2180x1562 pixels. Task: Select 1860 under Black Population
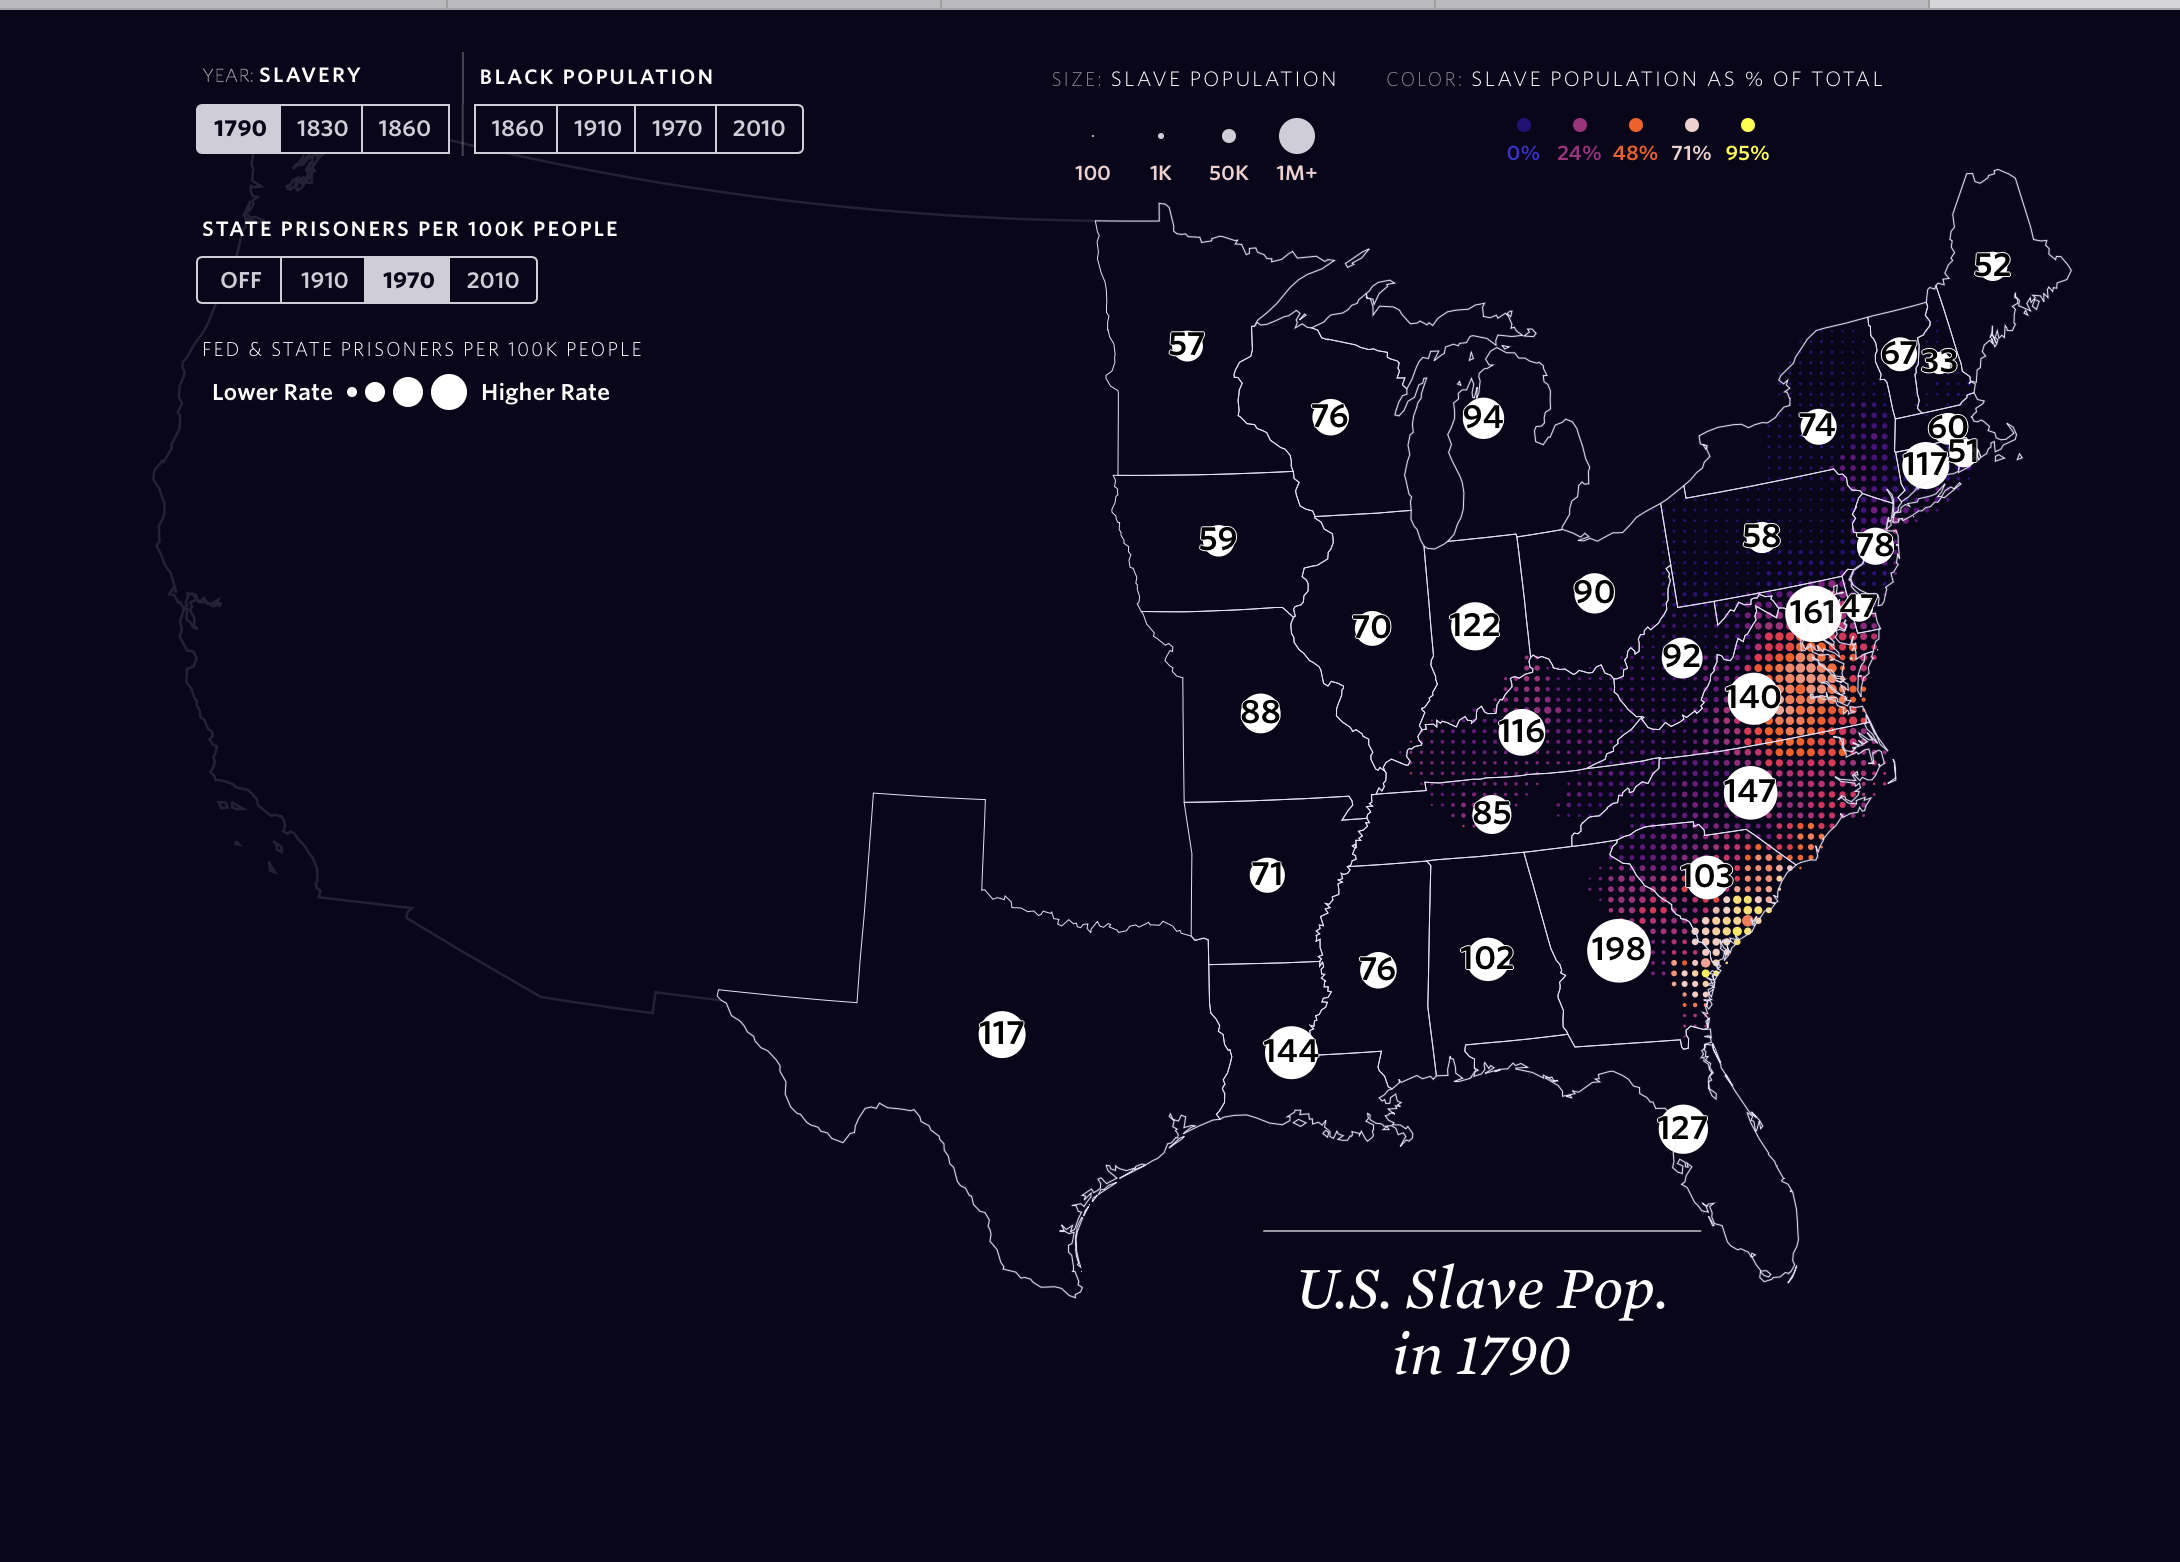tap(517, 128)
